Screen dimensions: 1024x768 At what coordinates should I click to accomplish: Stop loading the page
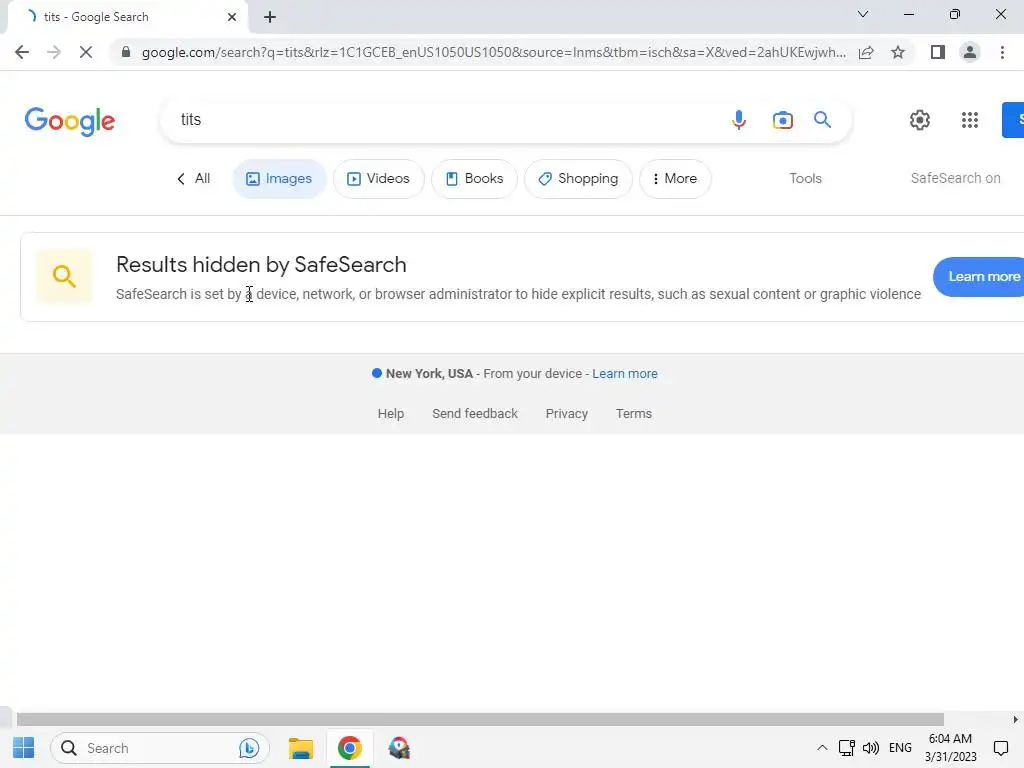click(x=86, y=52)
